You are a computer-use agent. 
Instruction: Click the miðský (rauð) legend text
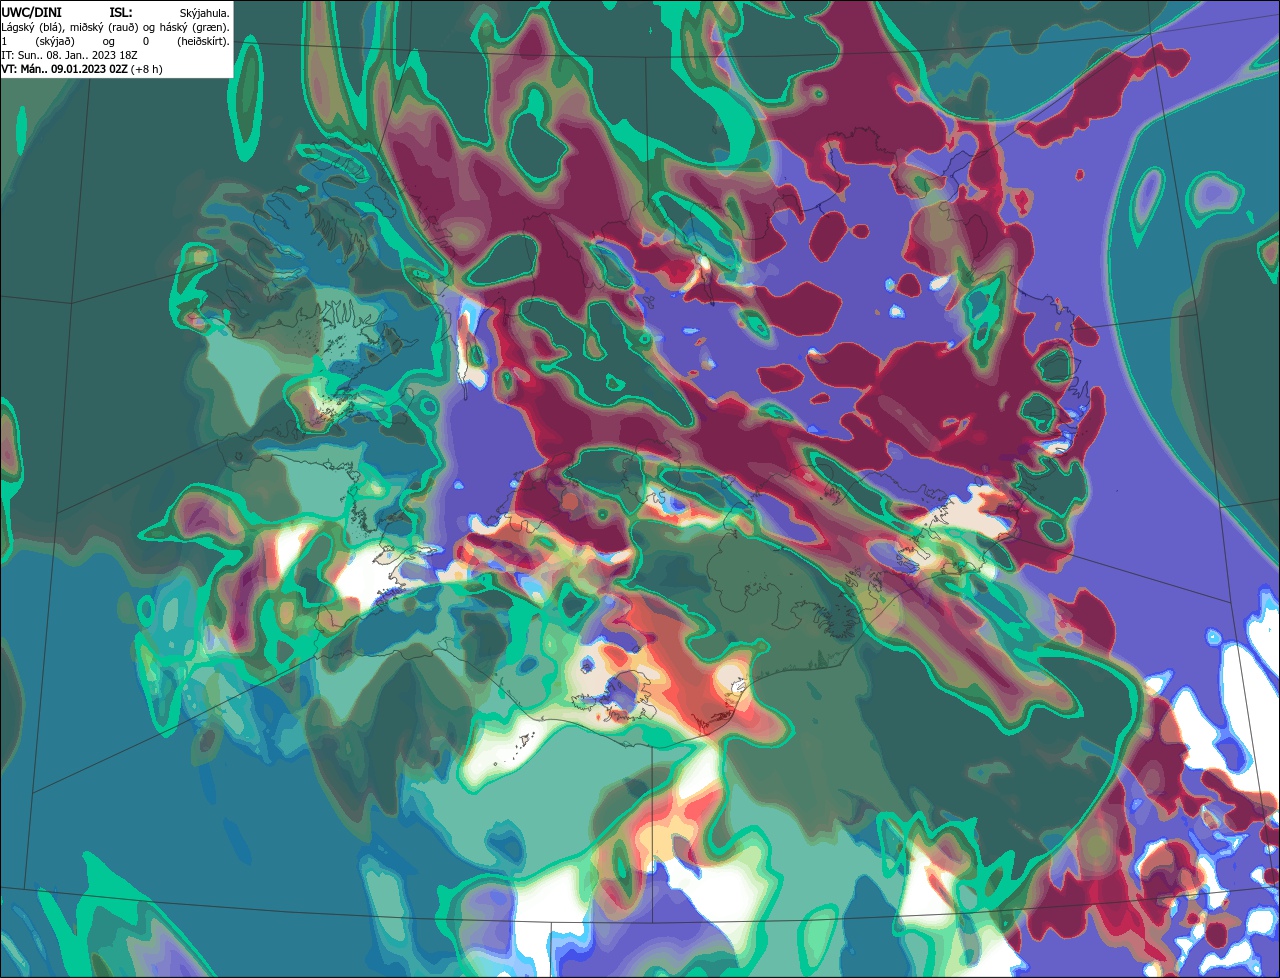[x=106, y=27]
